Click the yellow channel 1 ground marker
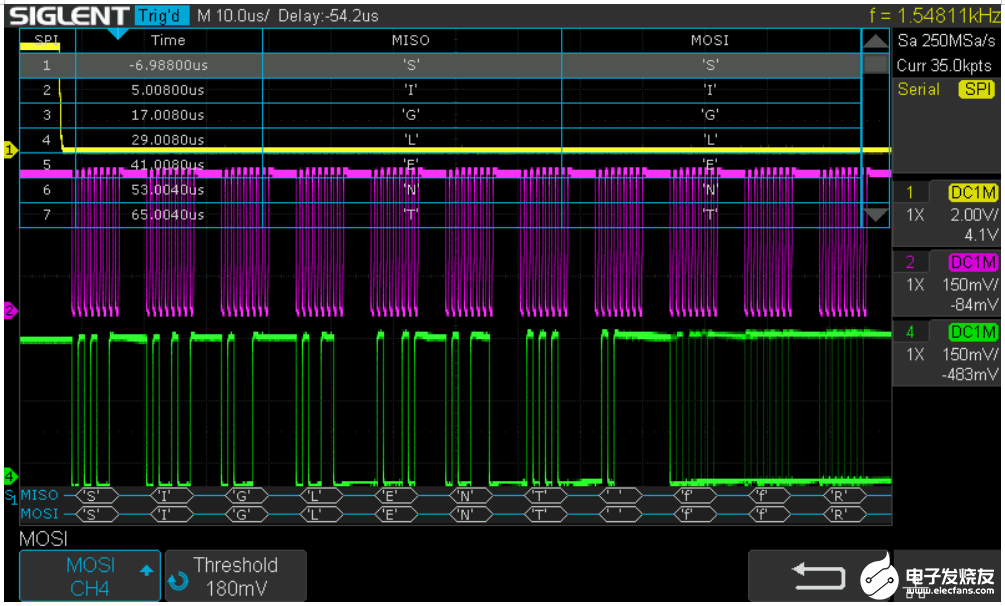Screen dimensions: 1005x606 tap(10, 151)
